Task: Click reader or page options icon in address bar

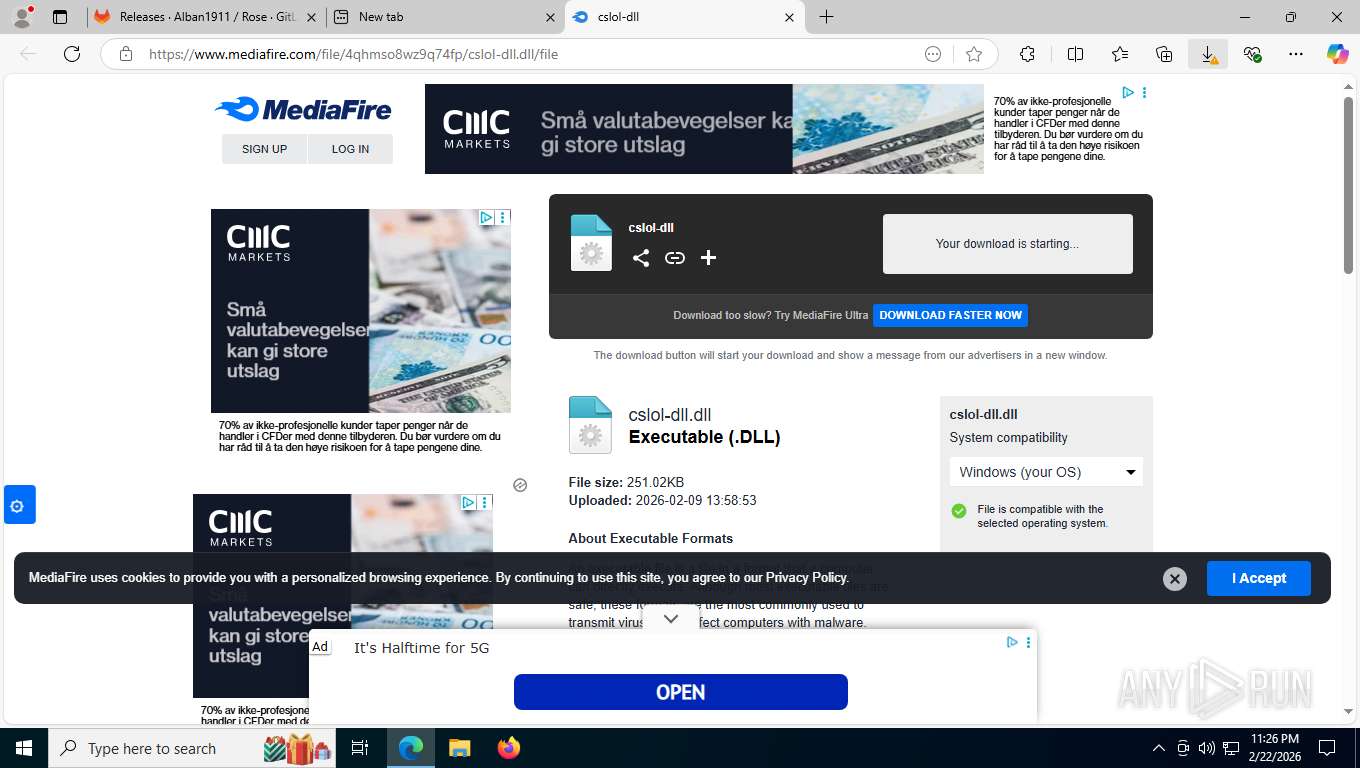Action: 933,54
